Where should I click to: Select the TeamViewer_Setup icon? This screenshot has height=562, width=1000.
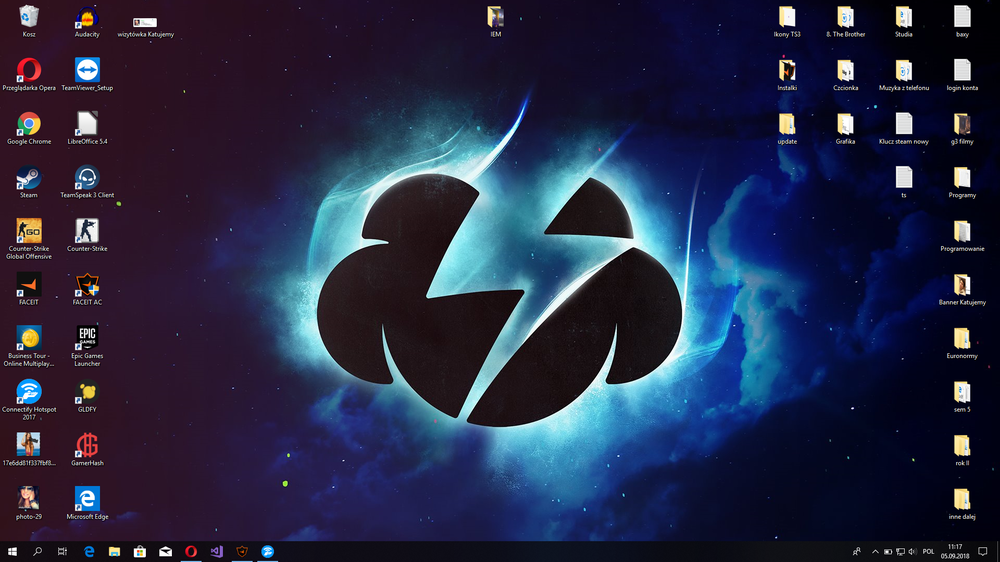pyautogui.click(x=87, y=75)
